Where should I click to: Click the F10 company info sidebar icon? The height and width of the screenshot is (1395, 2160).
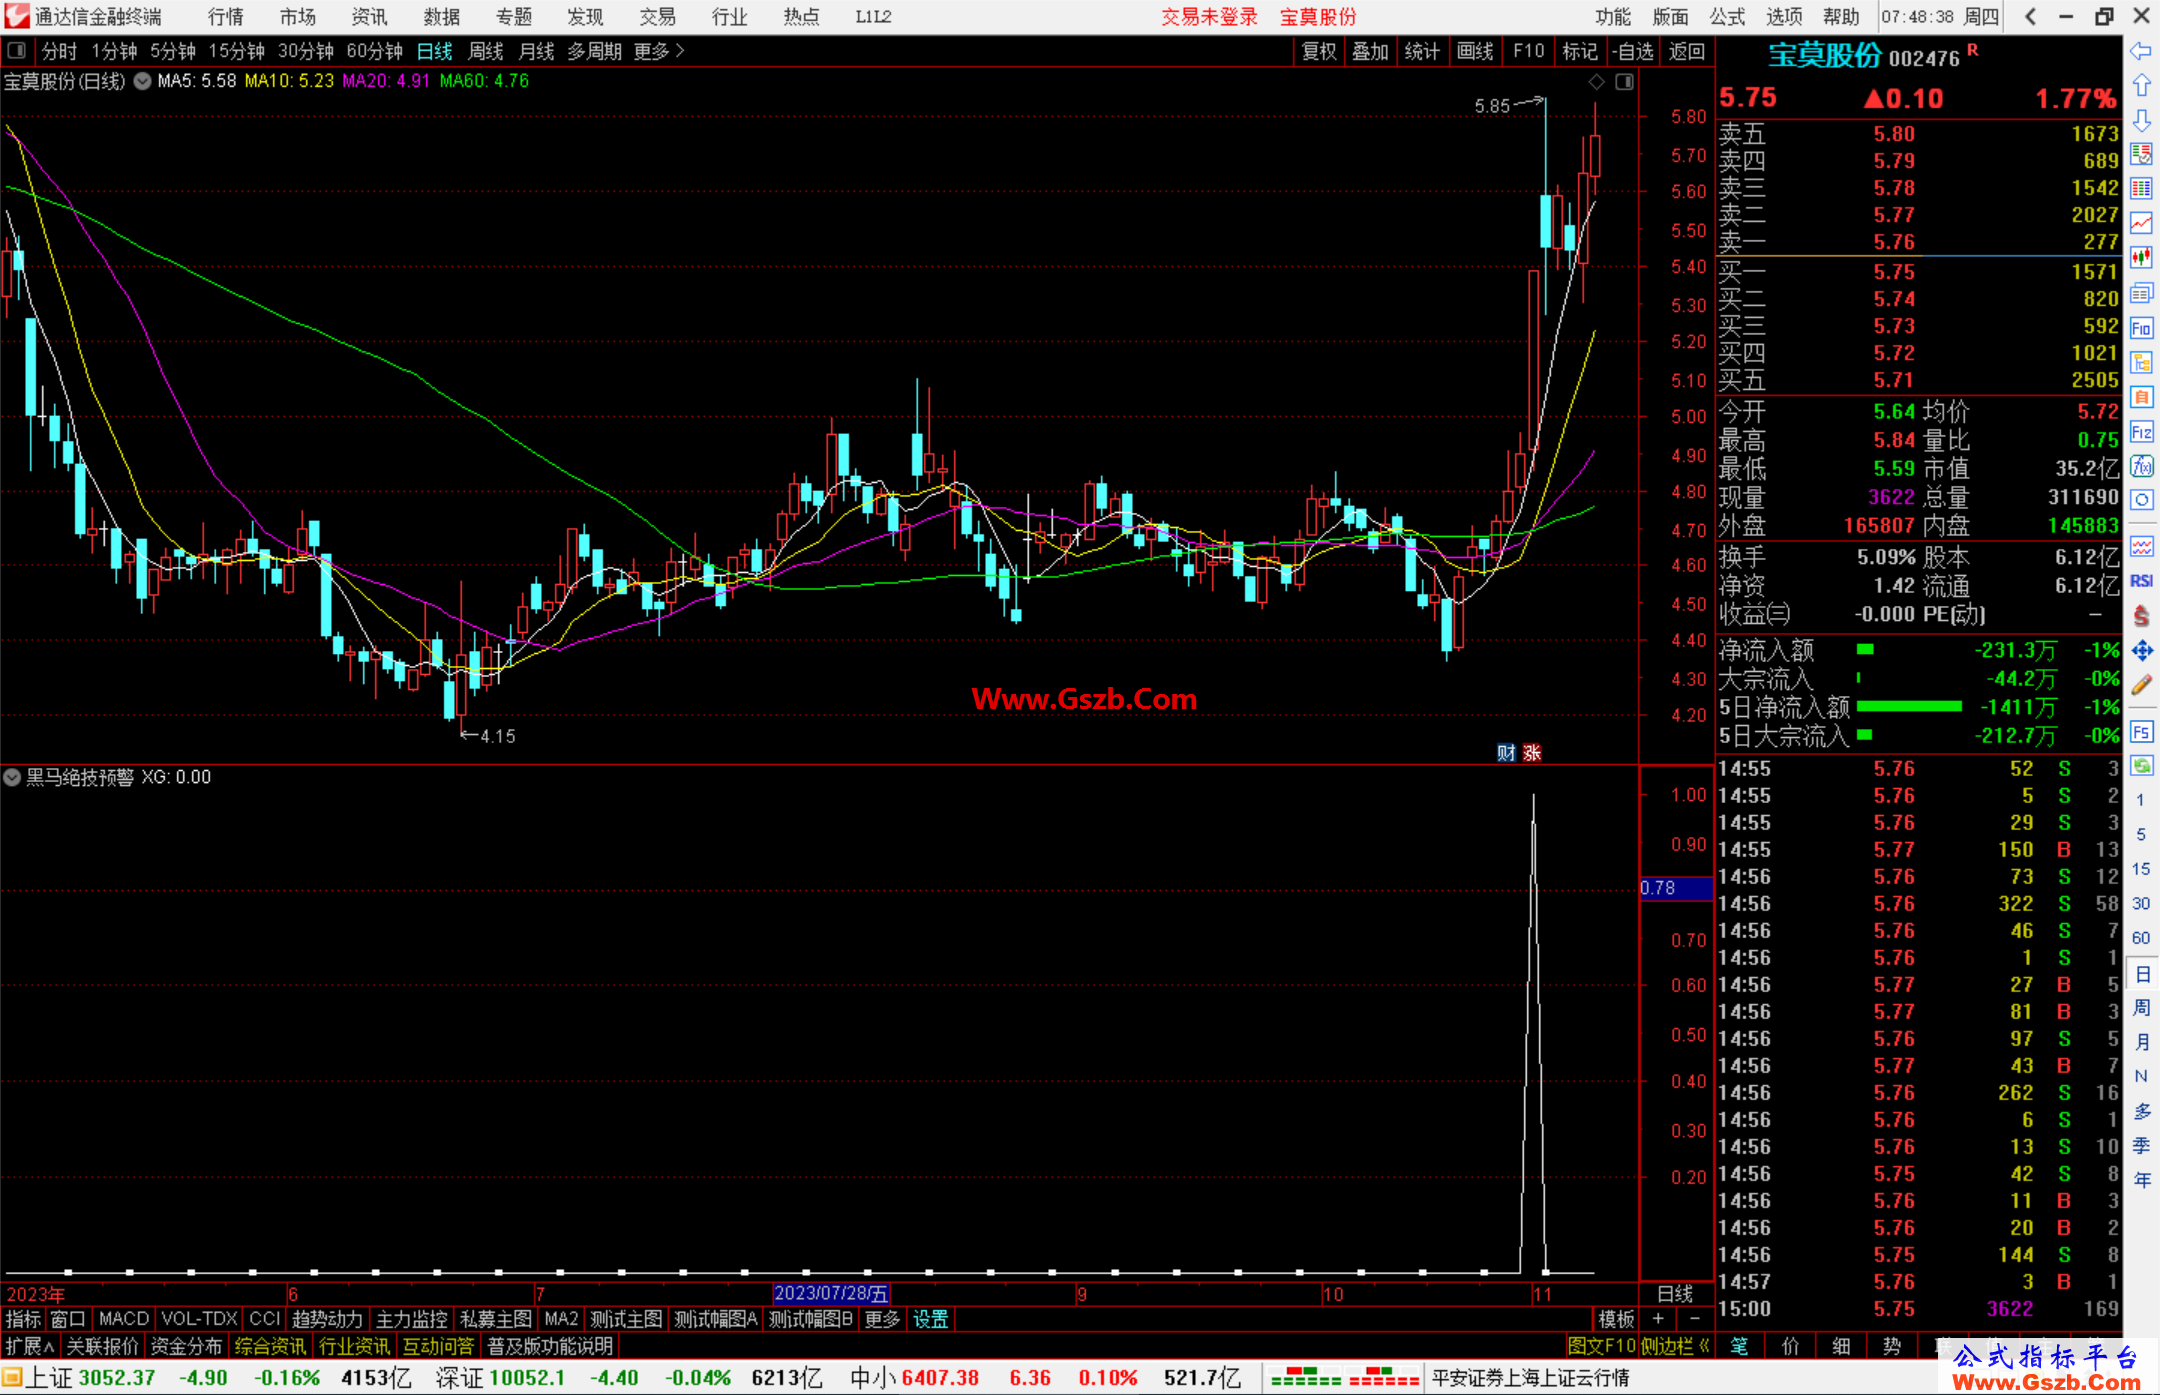2141,328
